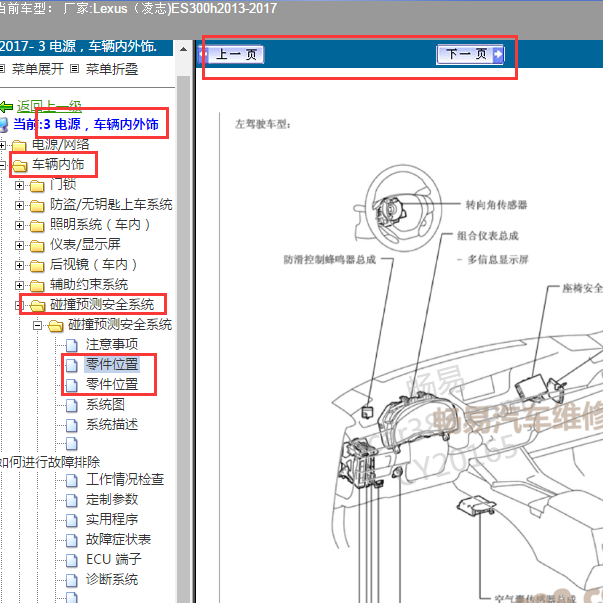Click the 菜单折叠 collapse icon

(x=75, y=69)
